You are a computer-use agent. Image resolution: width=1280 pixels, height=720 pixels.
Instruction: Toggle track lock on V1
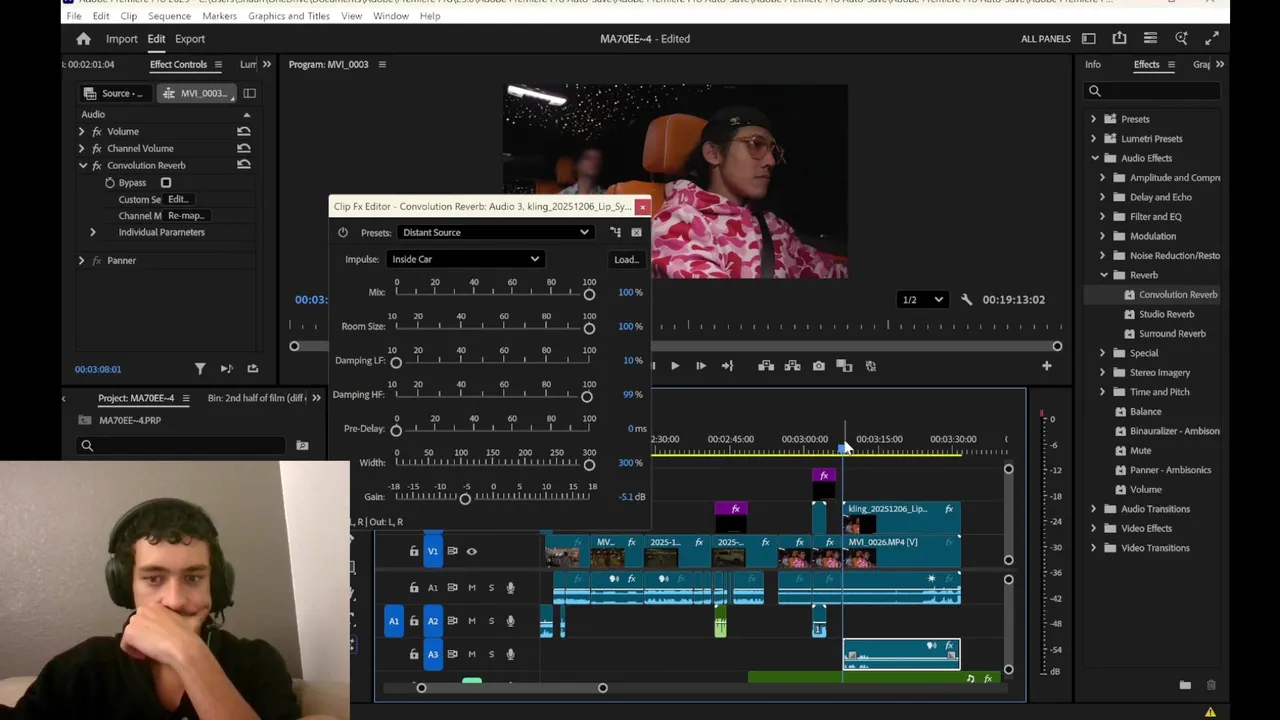414,551
